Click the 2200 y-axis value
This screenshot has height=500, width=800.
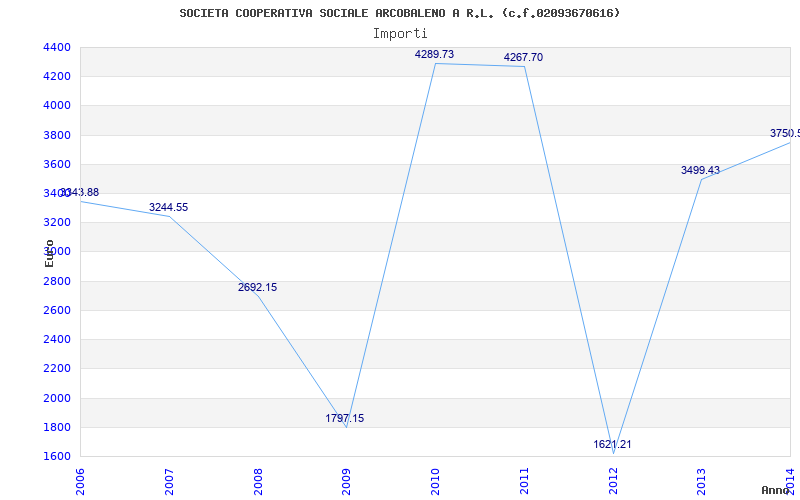point(57,368)
